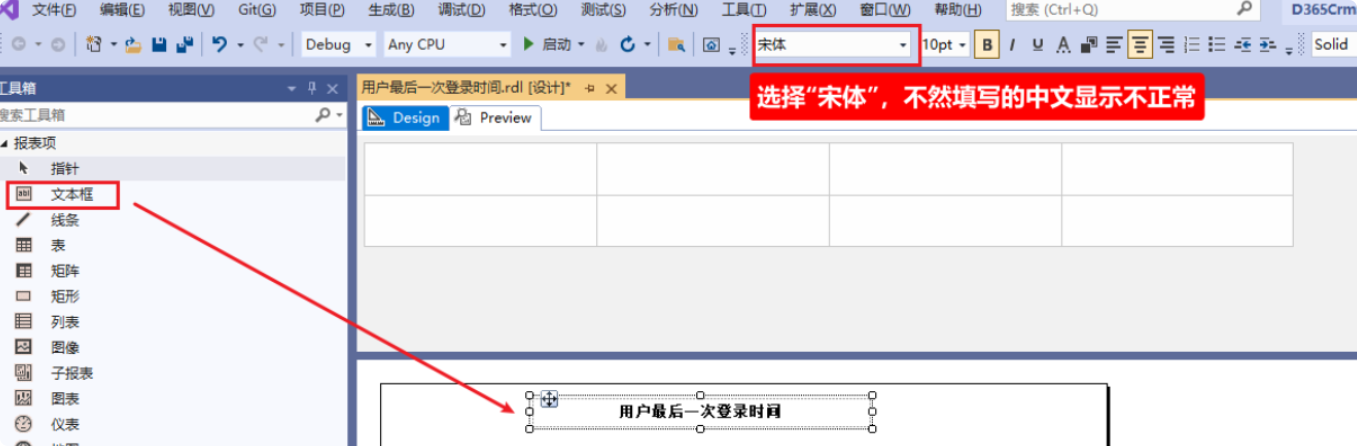The height and width of the screenshot is (446, 1357).
Task: Align text right
Action: coord(1166,45)
